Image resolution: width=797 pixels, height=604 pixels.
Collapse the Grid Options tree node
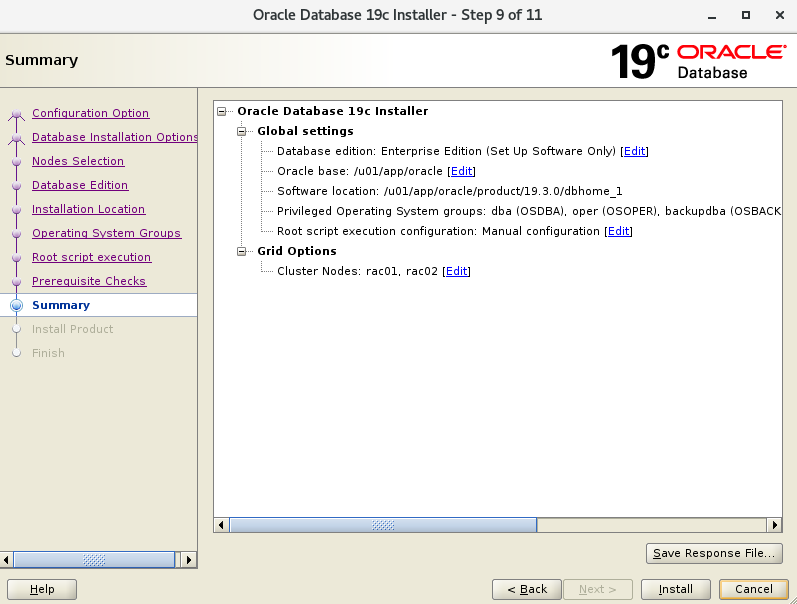point(241,251)
